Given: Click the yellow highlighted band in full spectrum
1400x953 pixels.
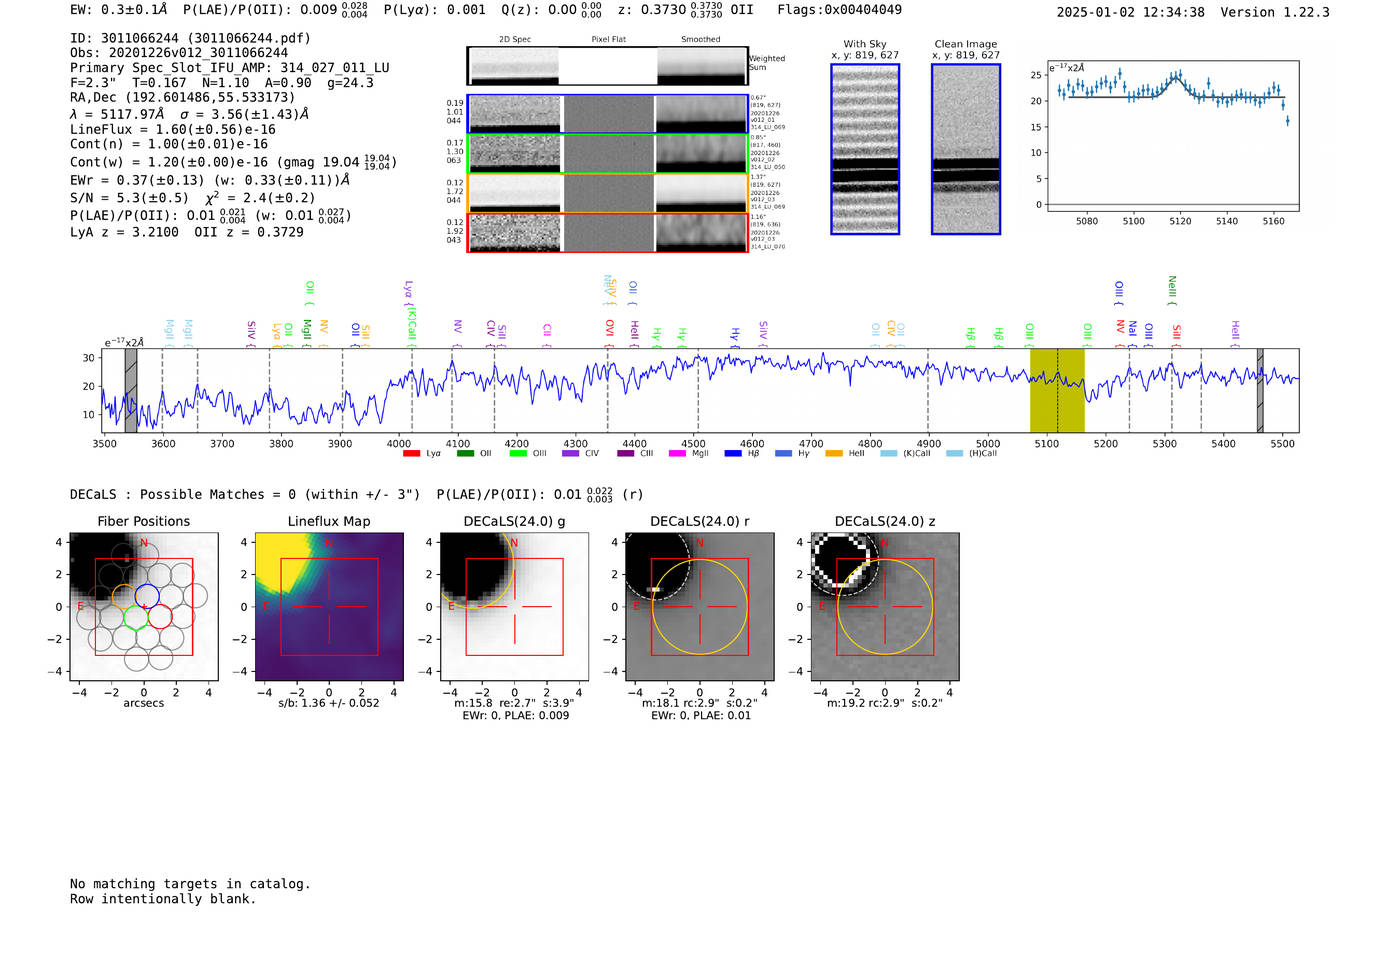Looking at the screenshot, I should click(1057, 390).
